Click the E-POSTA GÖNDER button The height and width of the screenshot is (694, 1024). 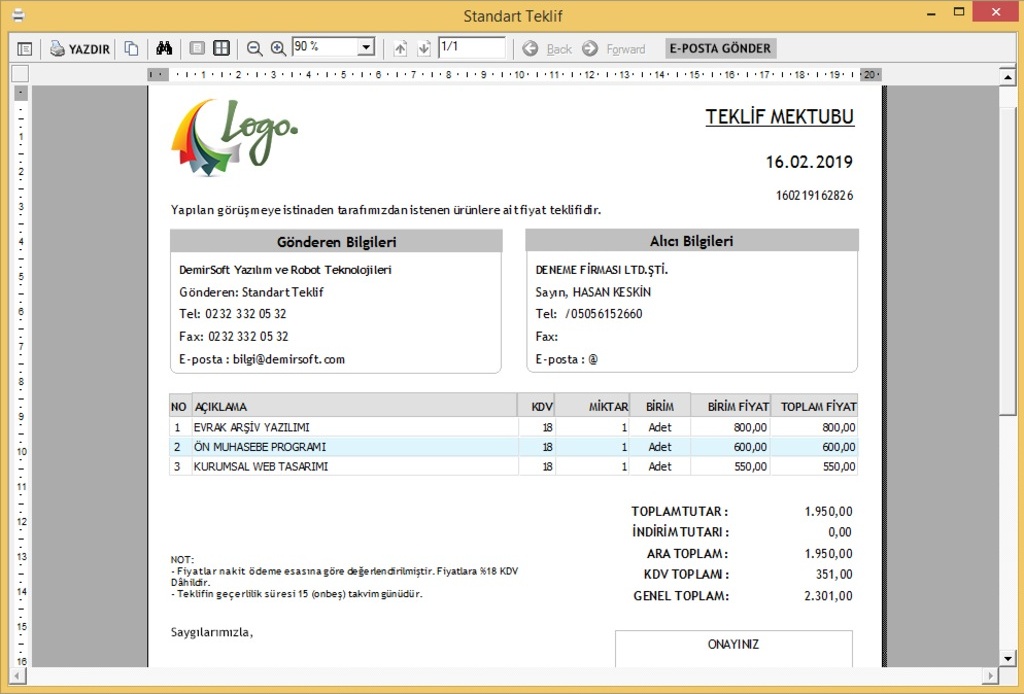[x=720, y=48]
